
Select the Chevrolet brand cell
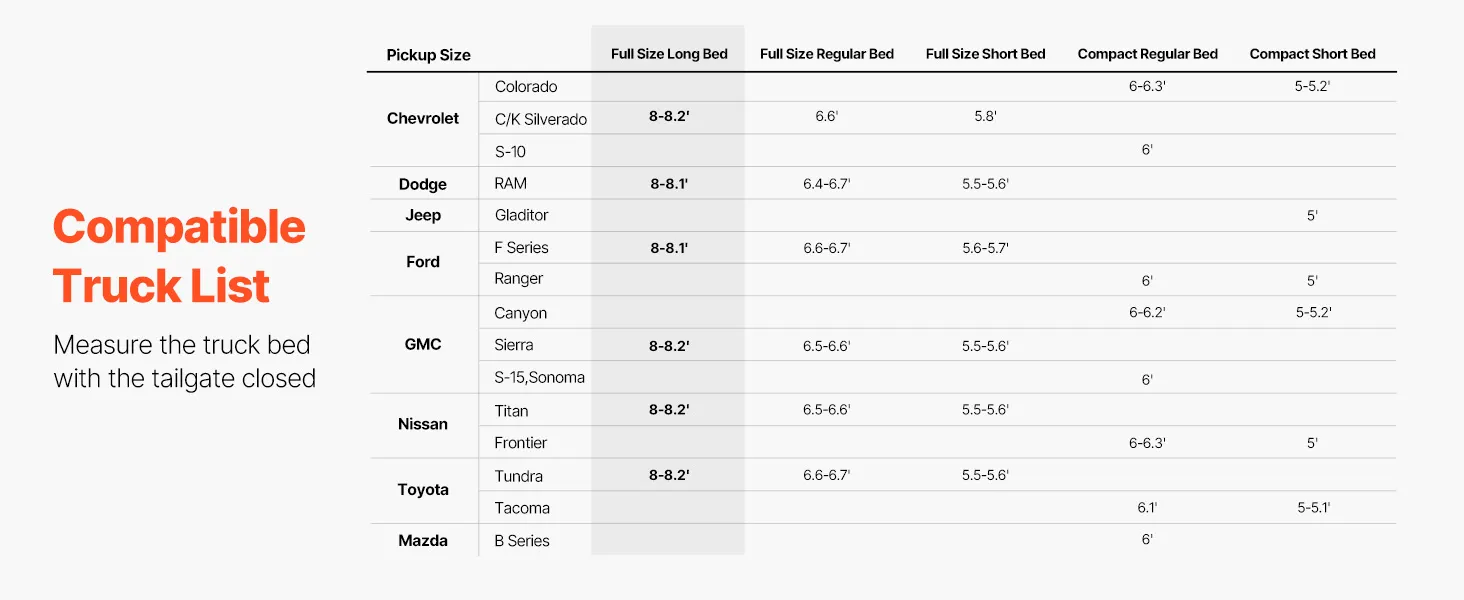(423, 118)
